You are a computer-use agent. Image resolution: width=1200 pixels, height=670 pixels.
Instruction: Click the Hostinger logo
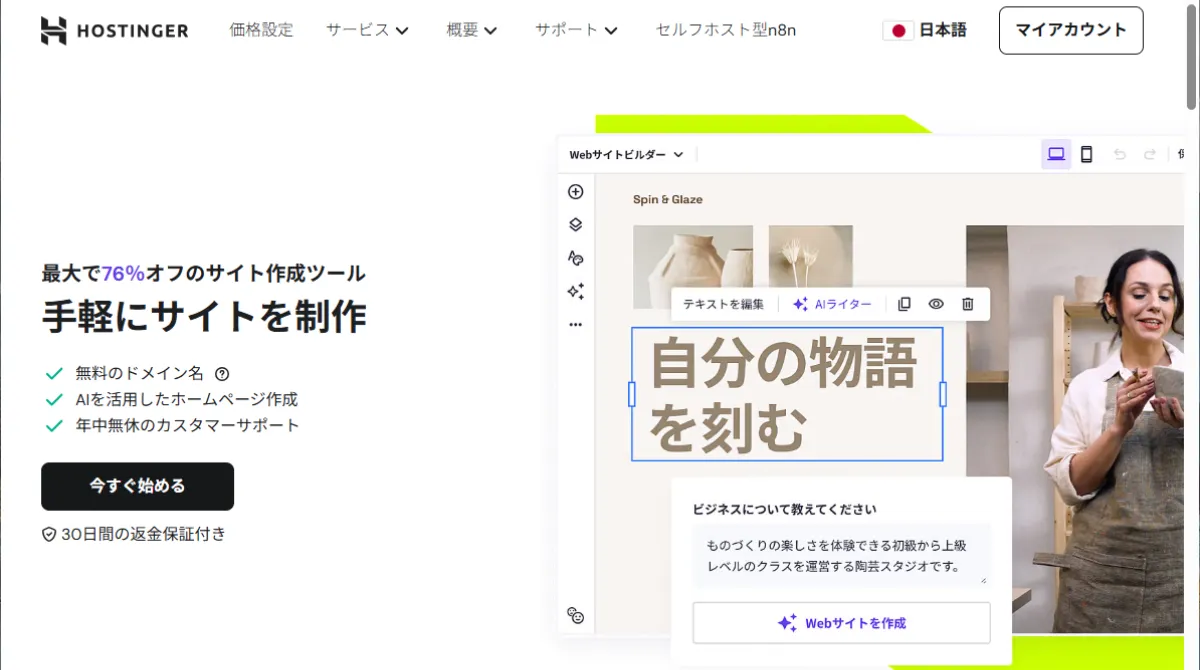click(114, 30)
